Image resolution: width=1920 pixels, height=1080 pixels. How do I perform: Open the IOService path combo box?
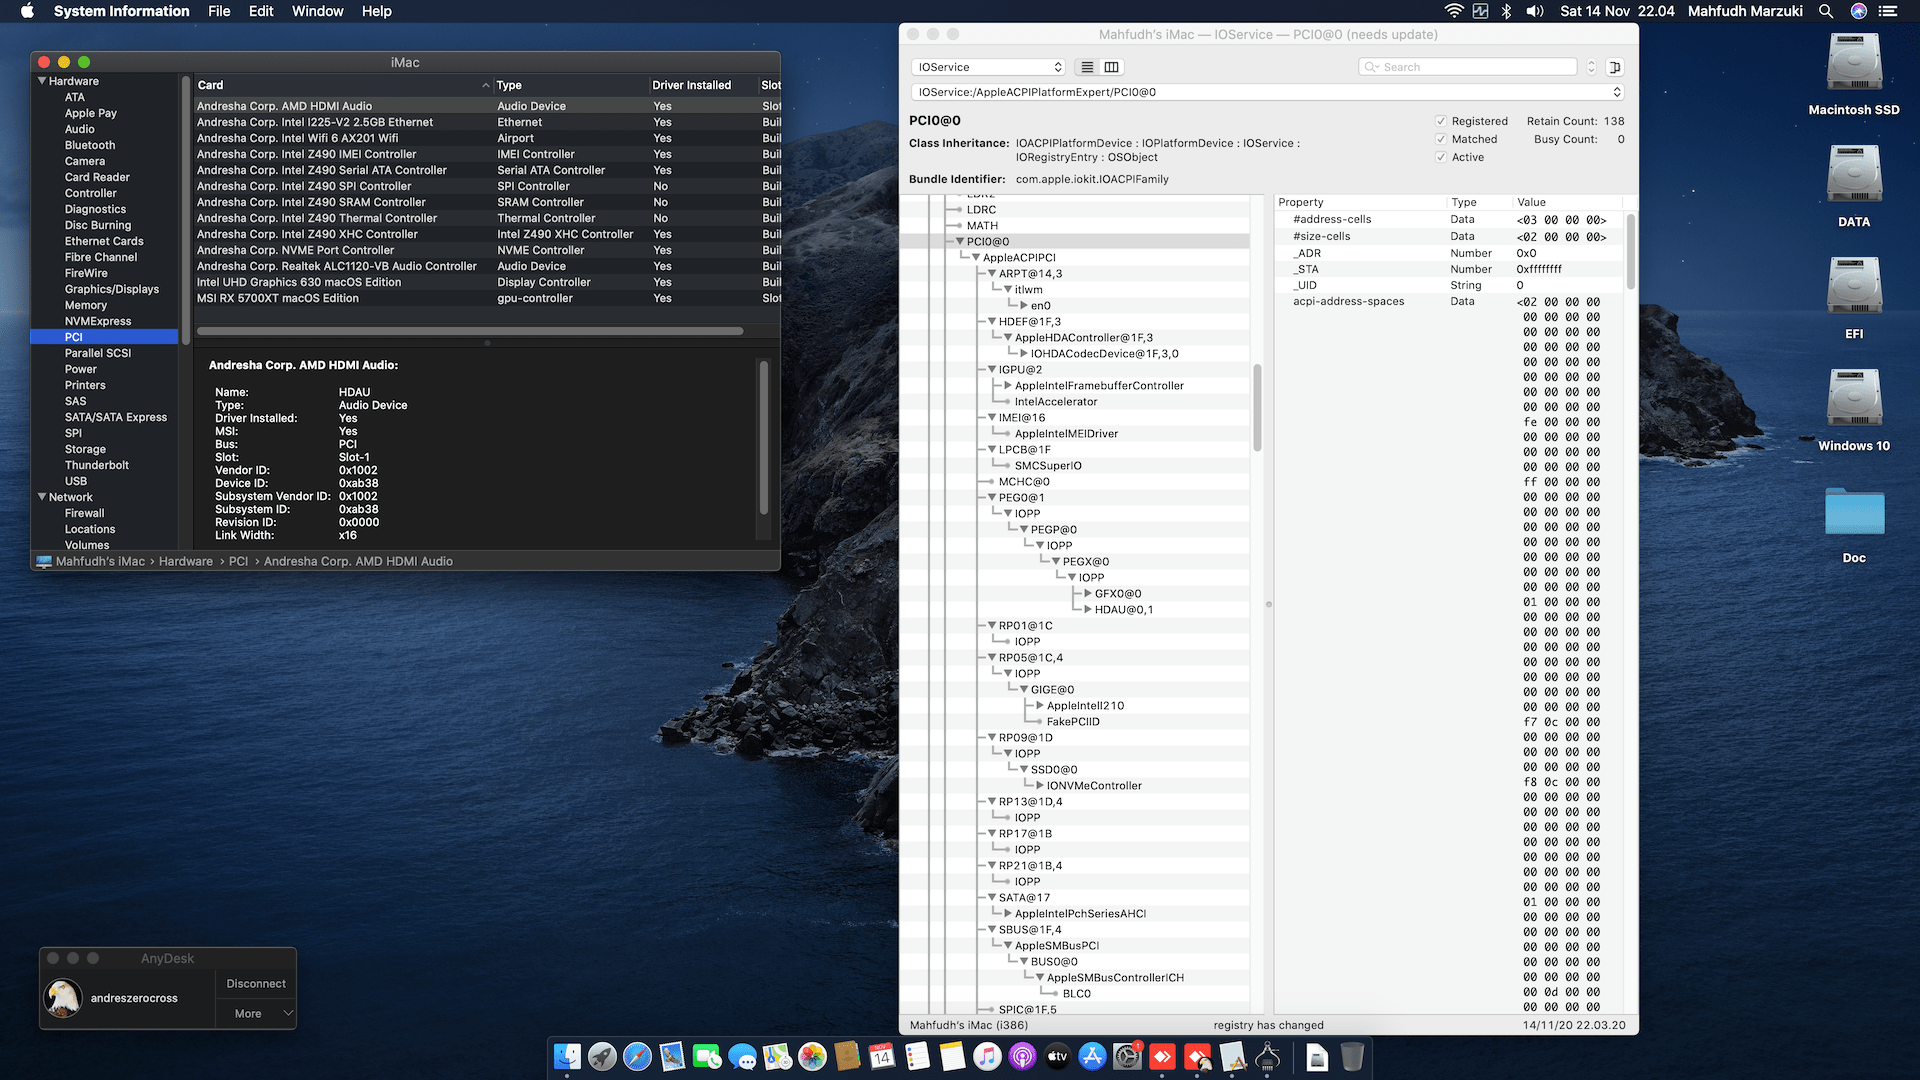[x=1267, y=92]
